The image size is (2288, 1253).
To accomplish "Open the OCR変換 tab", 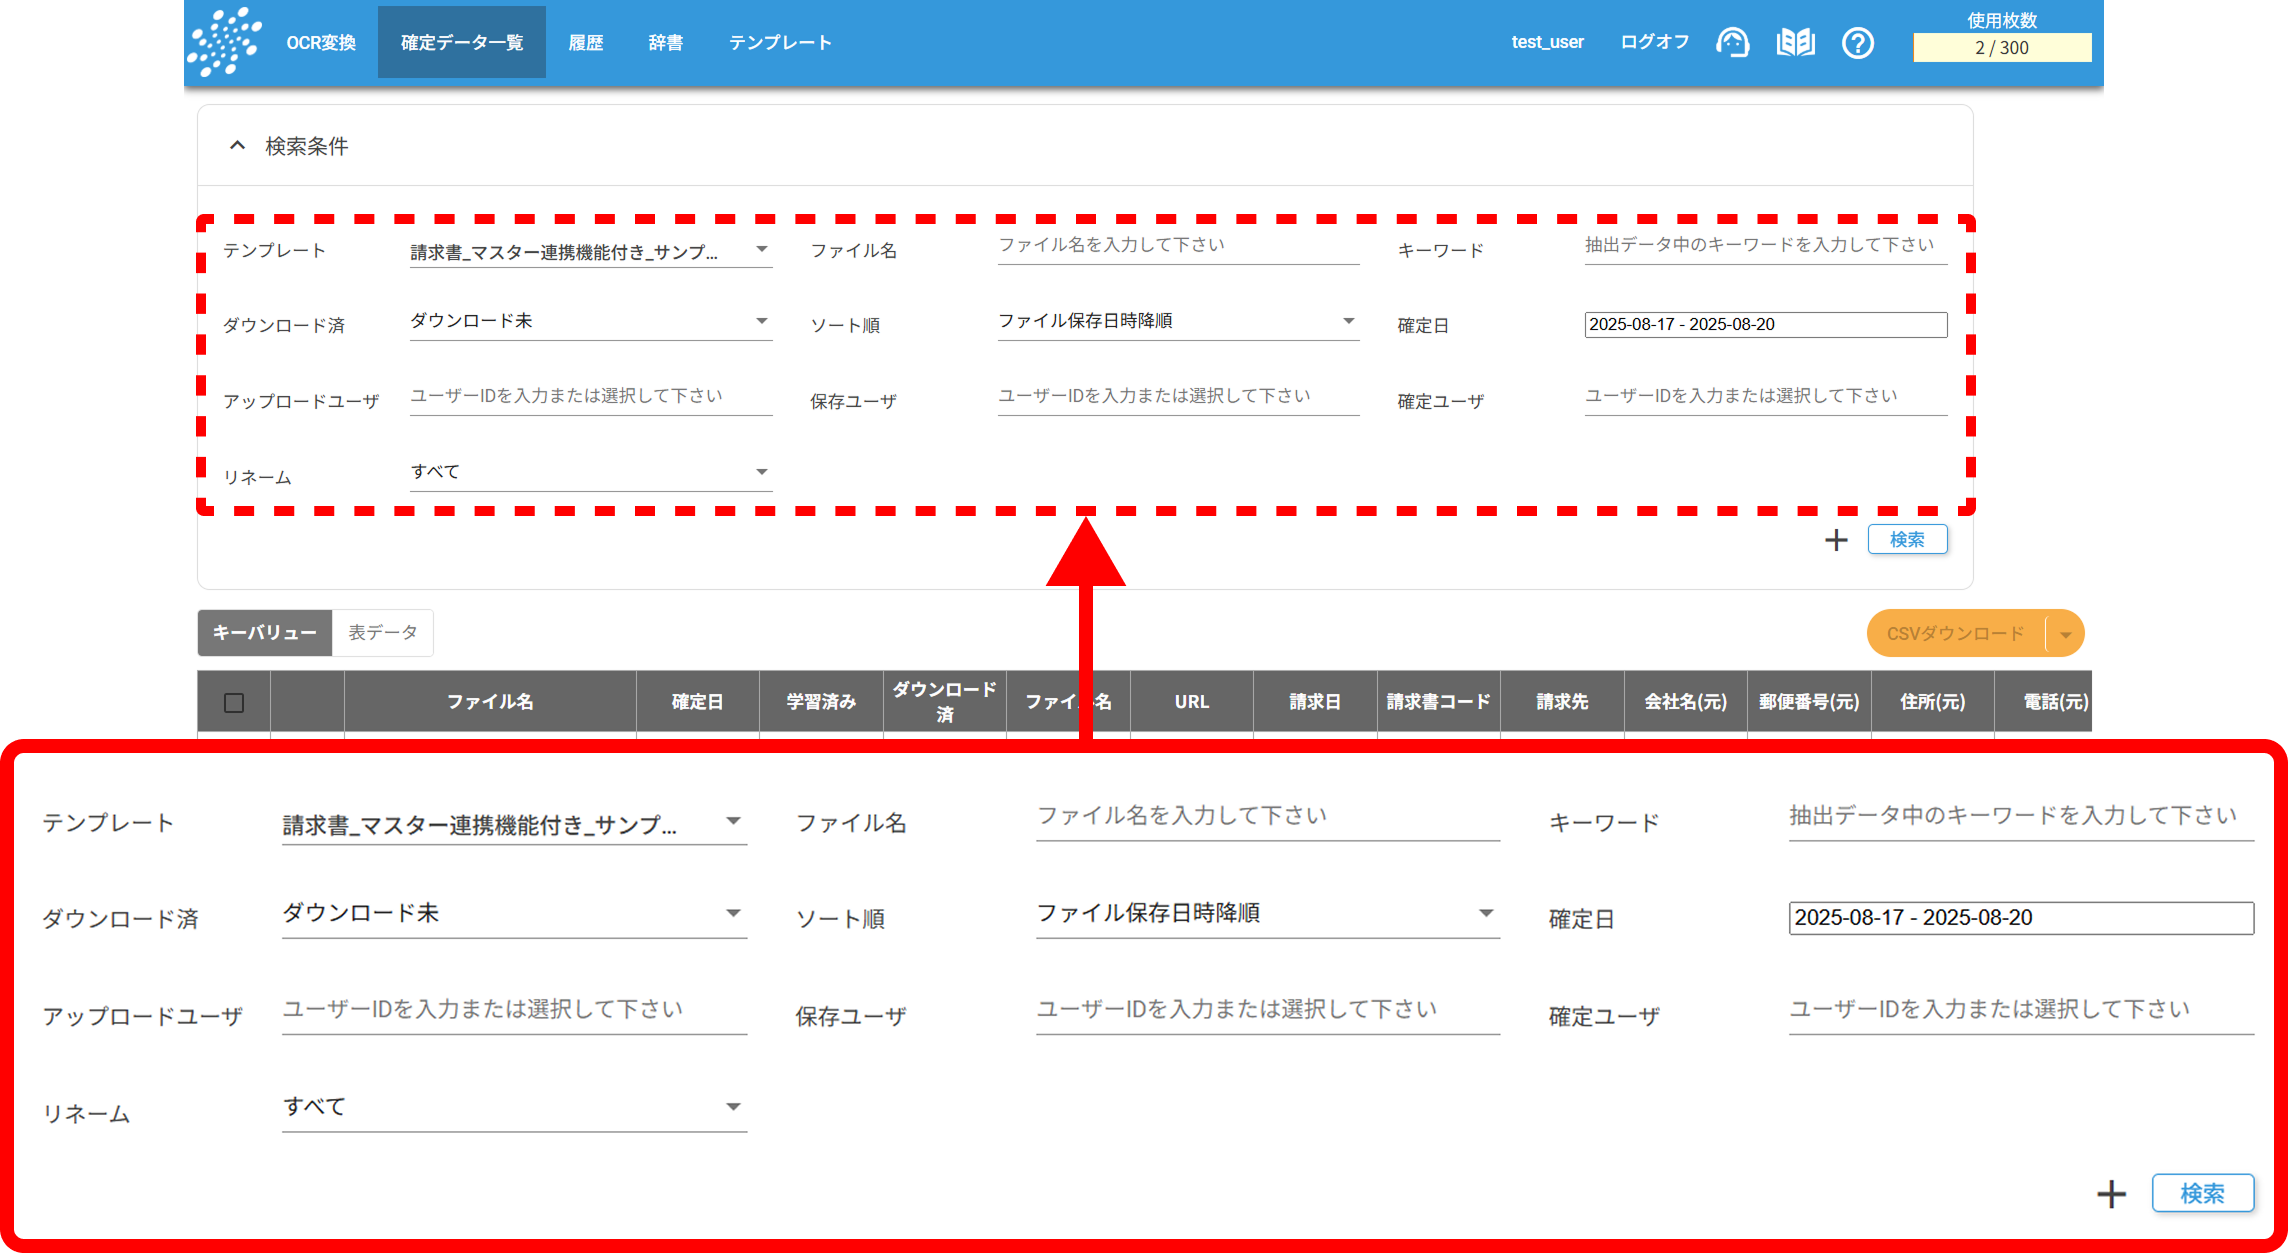I will click(x=321, y=42).
